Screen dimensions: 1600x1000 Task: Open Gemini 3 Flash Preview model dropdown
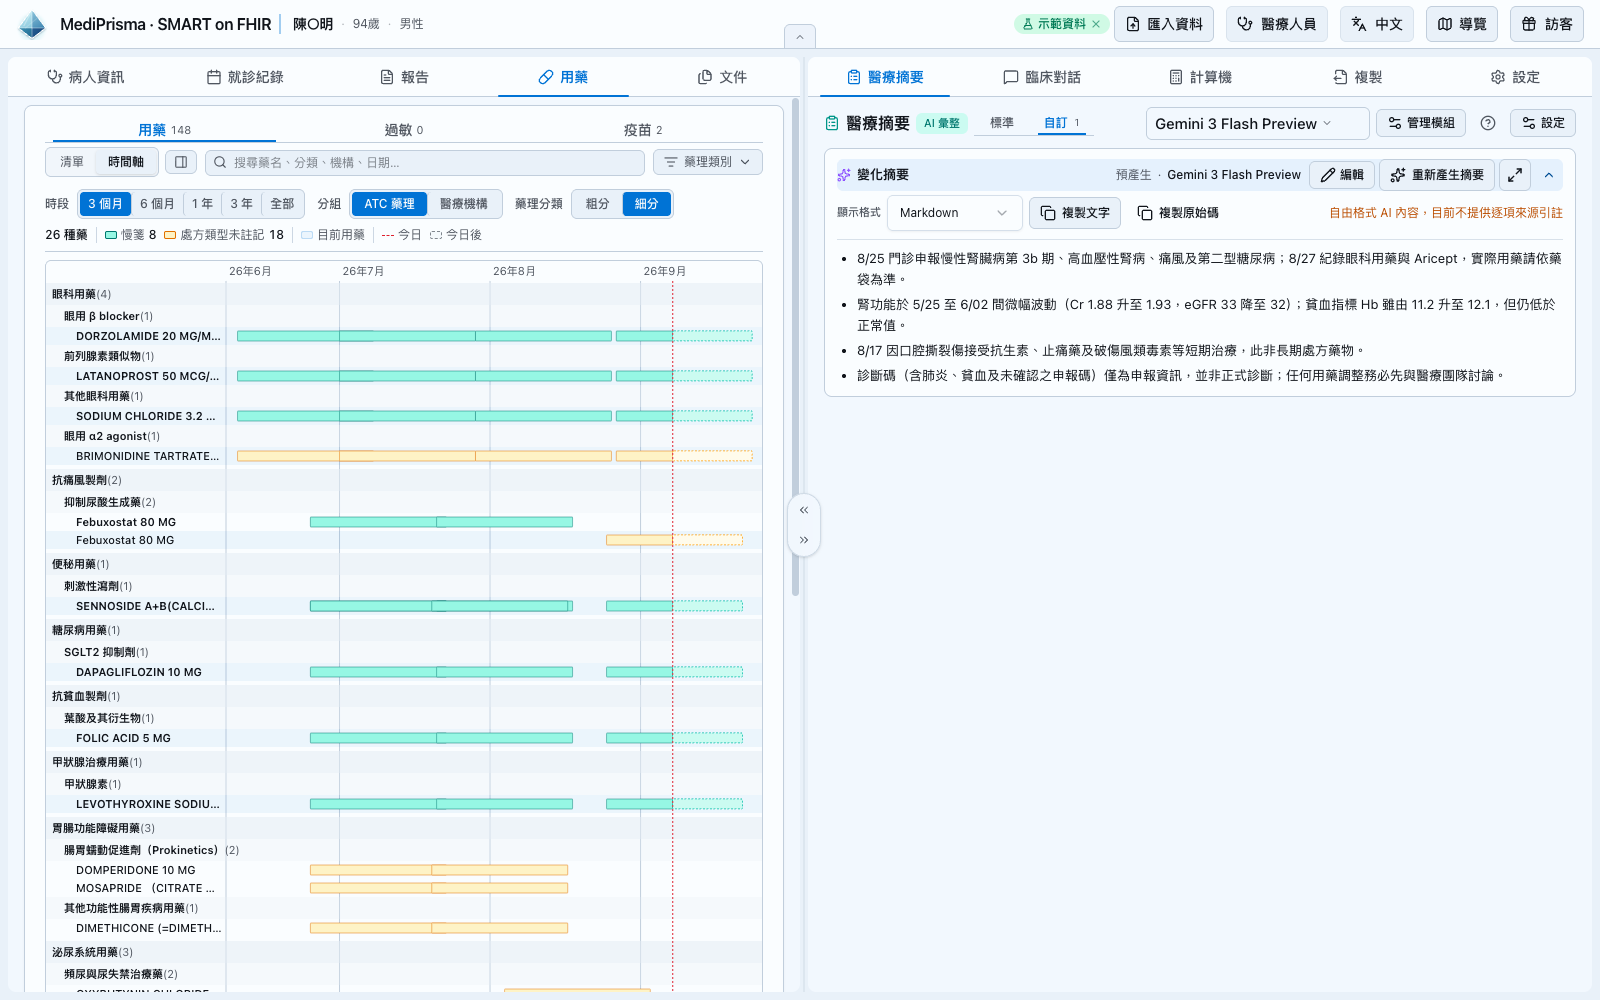[x=1257, y=123]
